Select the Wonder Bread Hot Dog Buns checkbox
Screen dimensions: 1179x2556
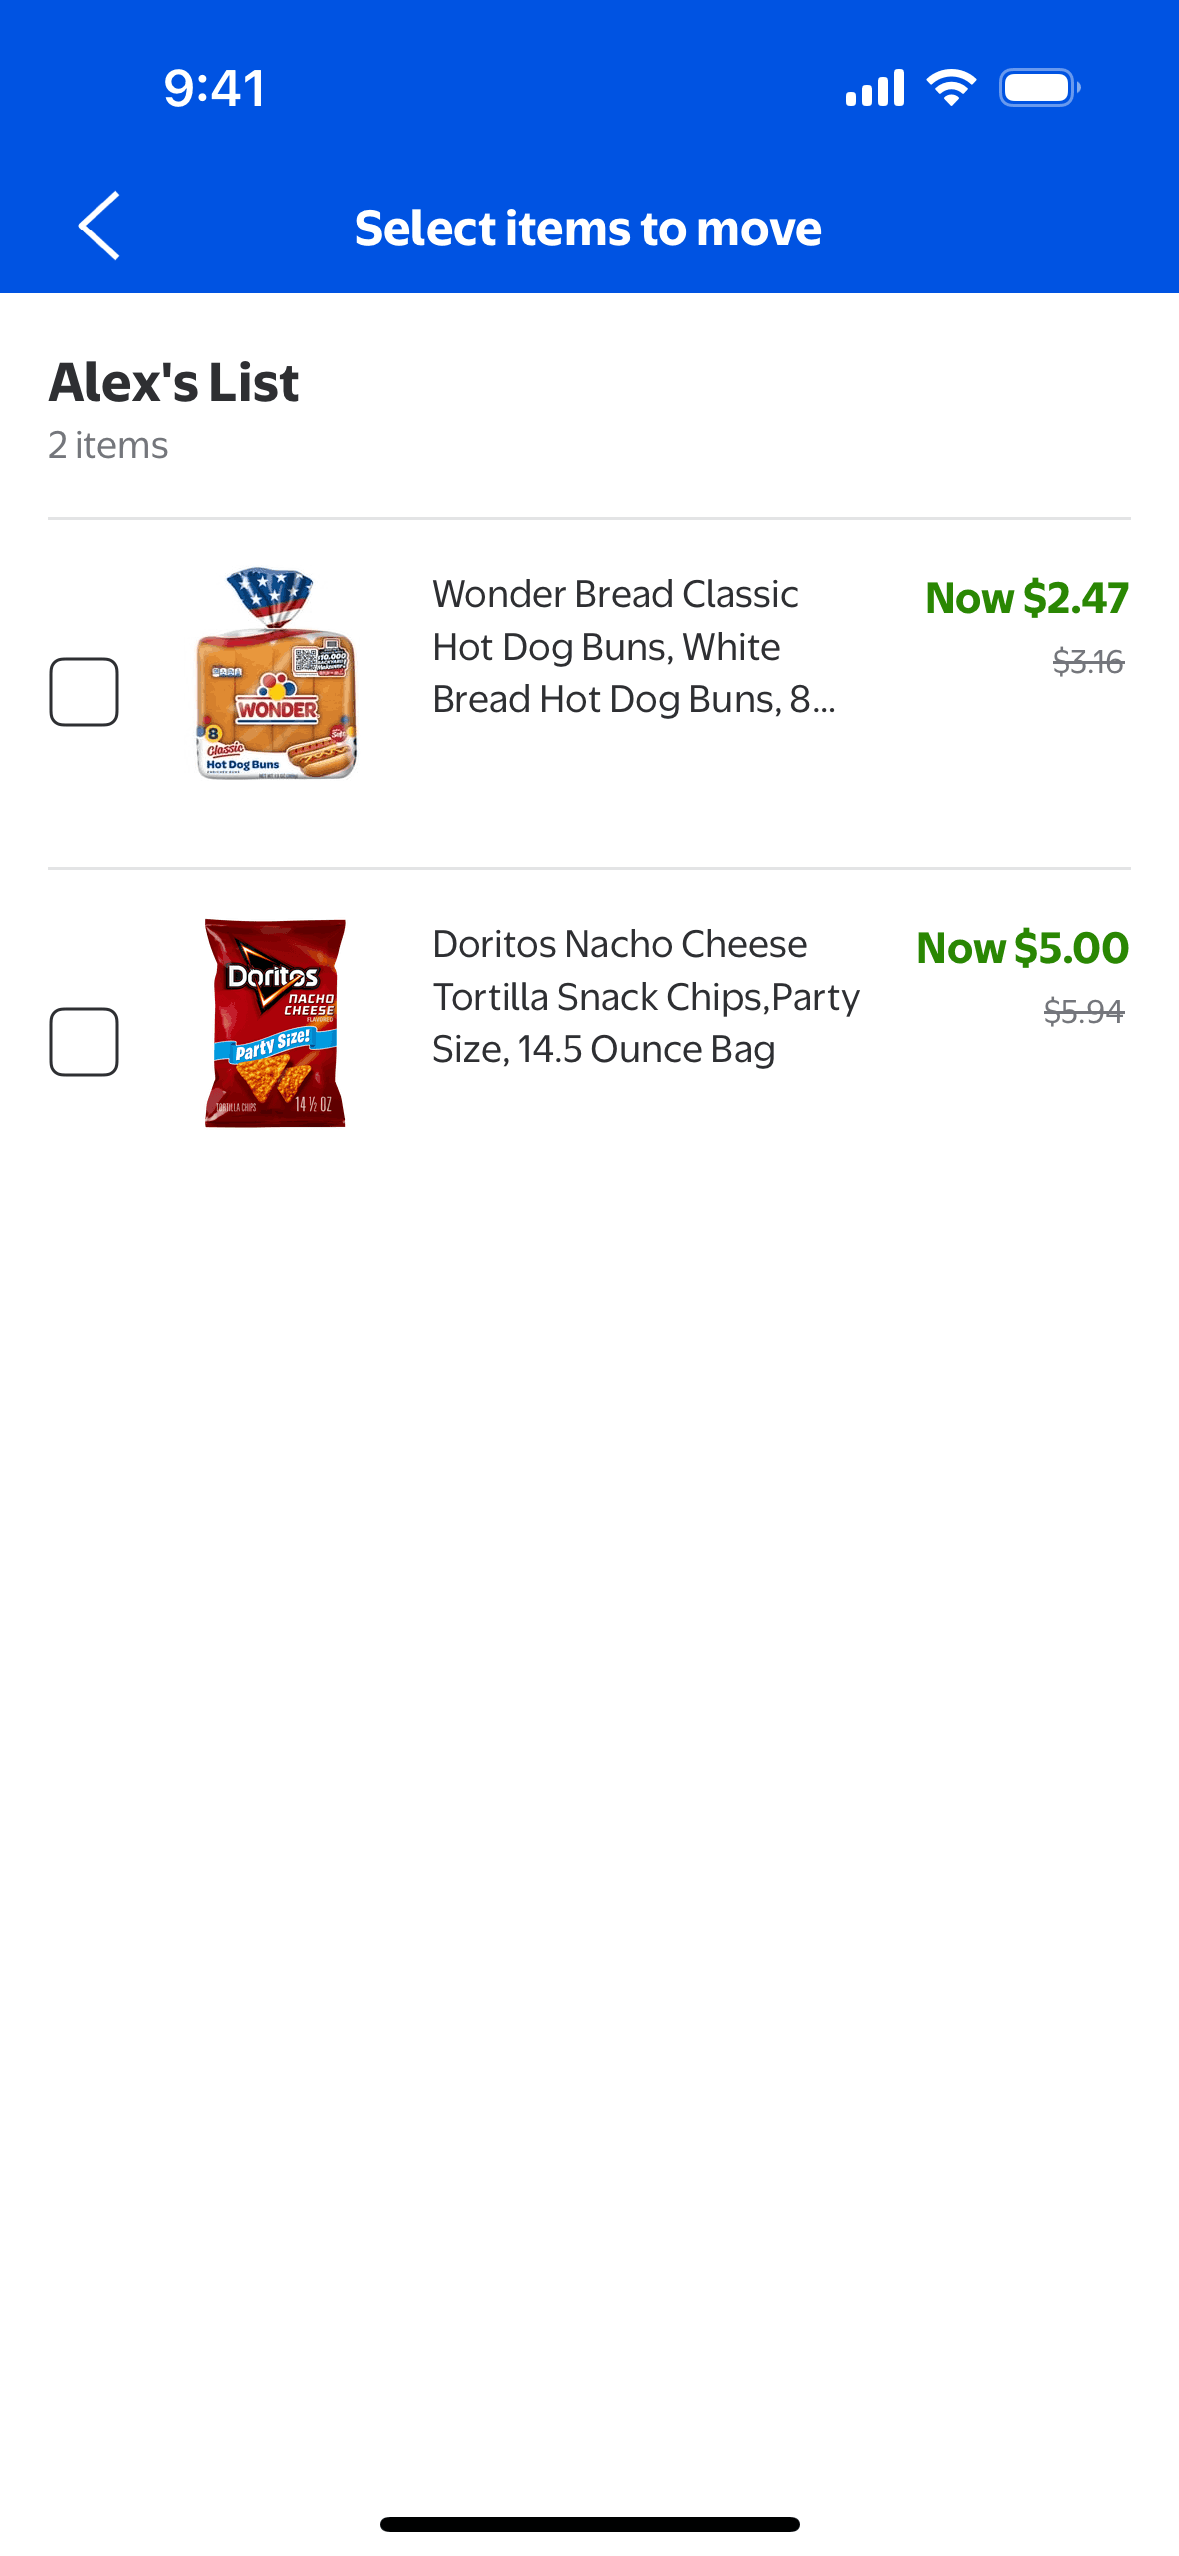pyautogui.click(x=84, y=692)
